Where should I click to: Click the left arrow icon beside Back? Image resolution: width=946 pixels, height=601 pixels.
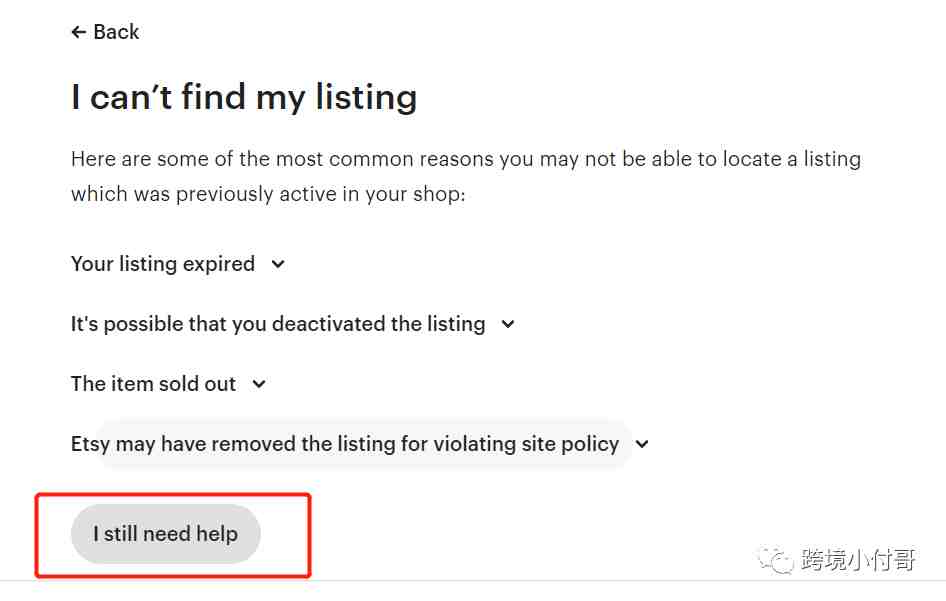[78, 32]
